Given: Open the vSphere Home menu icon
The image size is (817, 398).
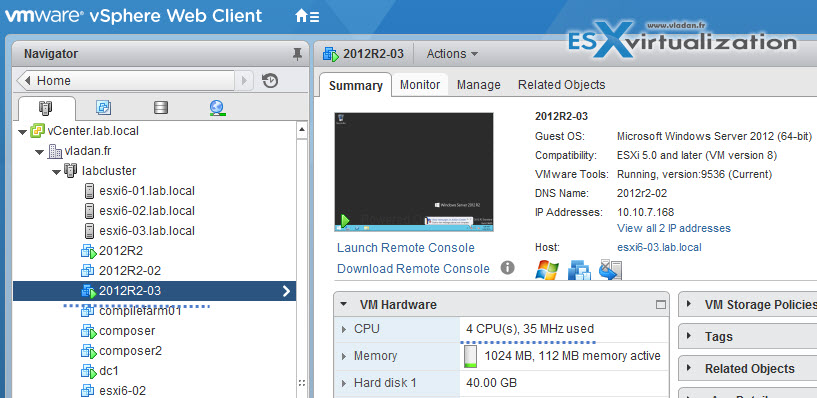Looking at the screenshot, I should coord(307,16).
